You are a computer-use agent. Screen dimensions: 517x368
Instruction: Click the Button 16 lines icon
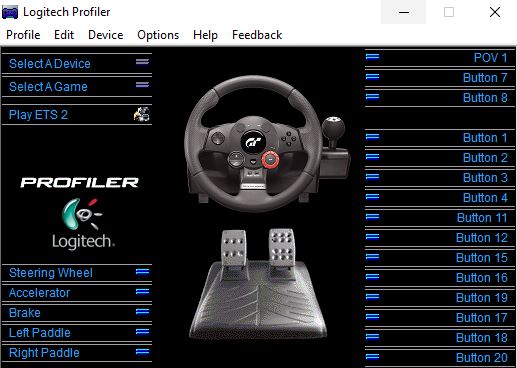(x=372, y=277)
